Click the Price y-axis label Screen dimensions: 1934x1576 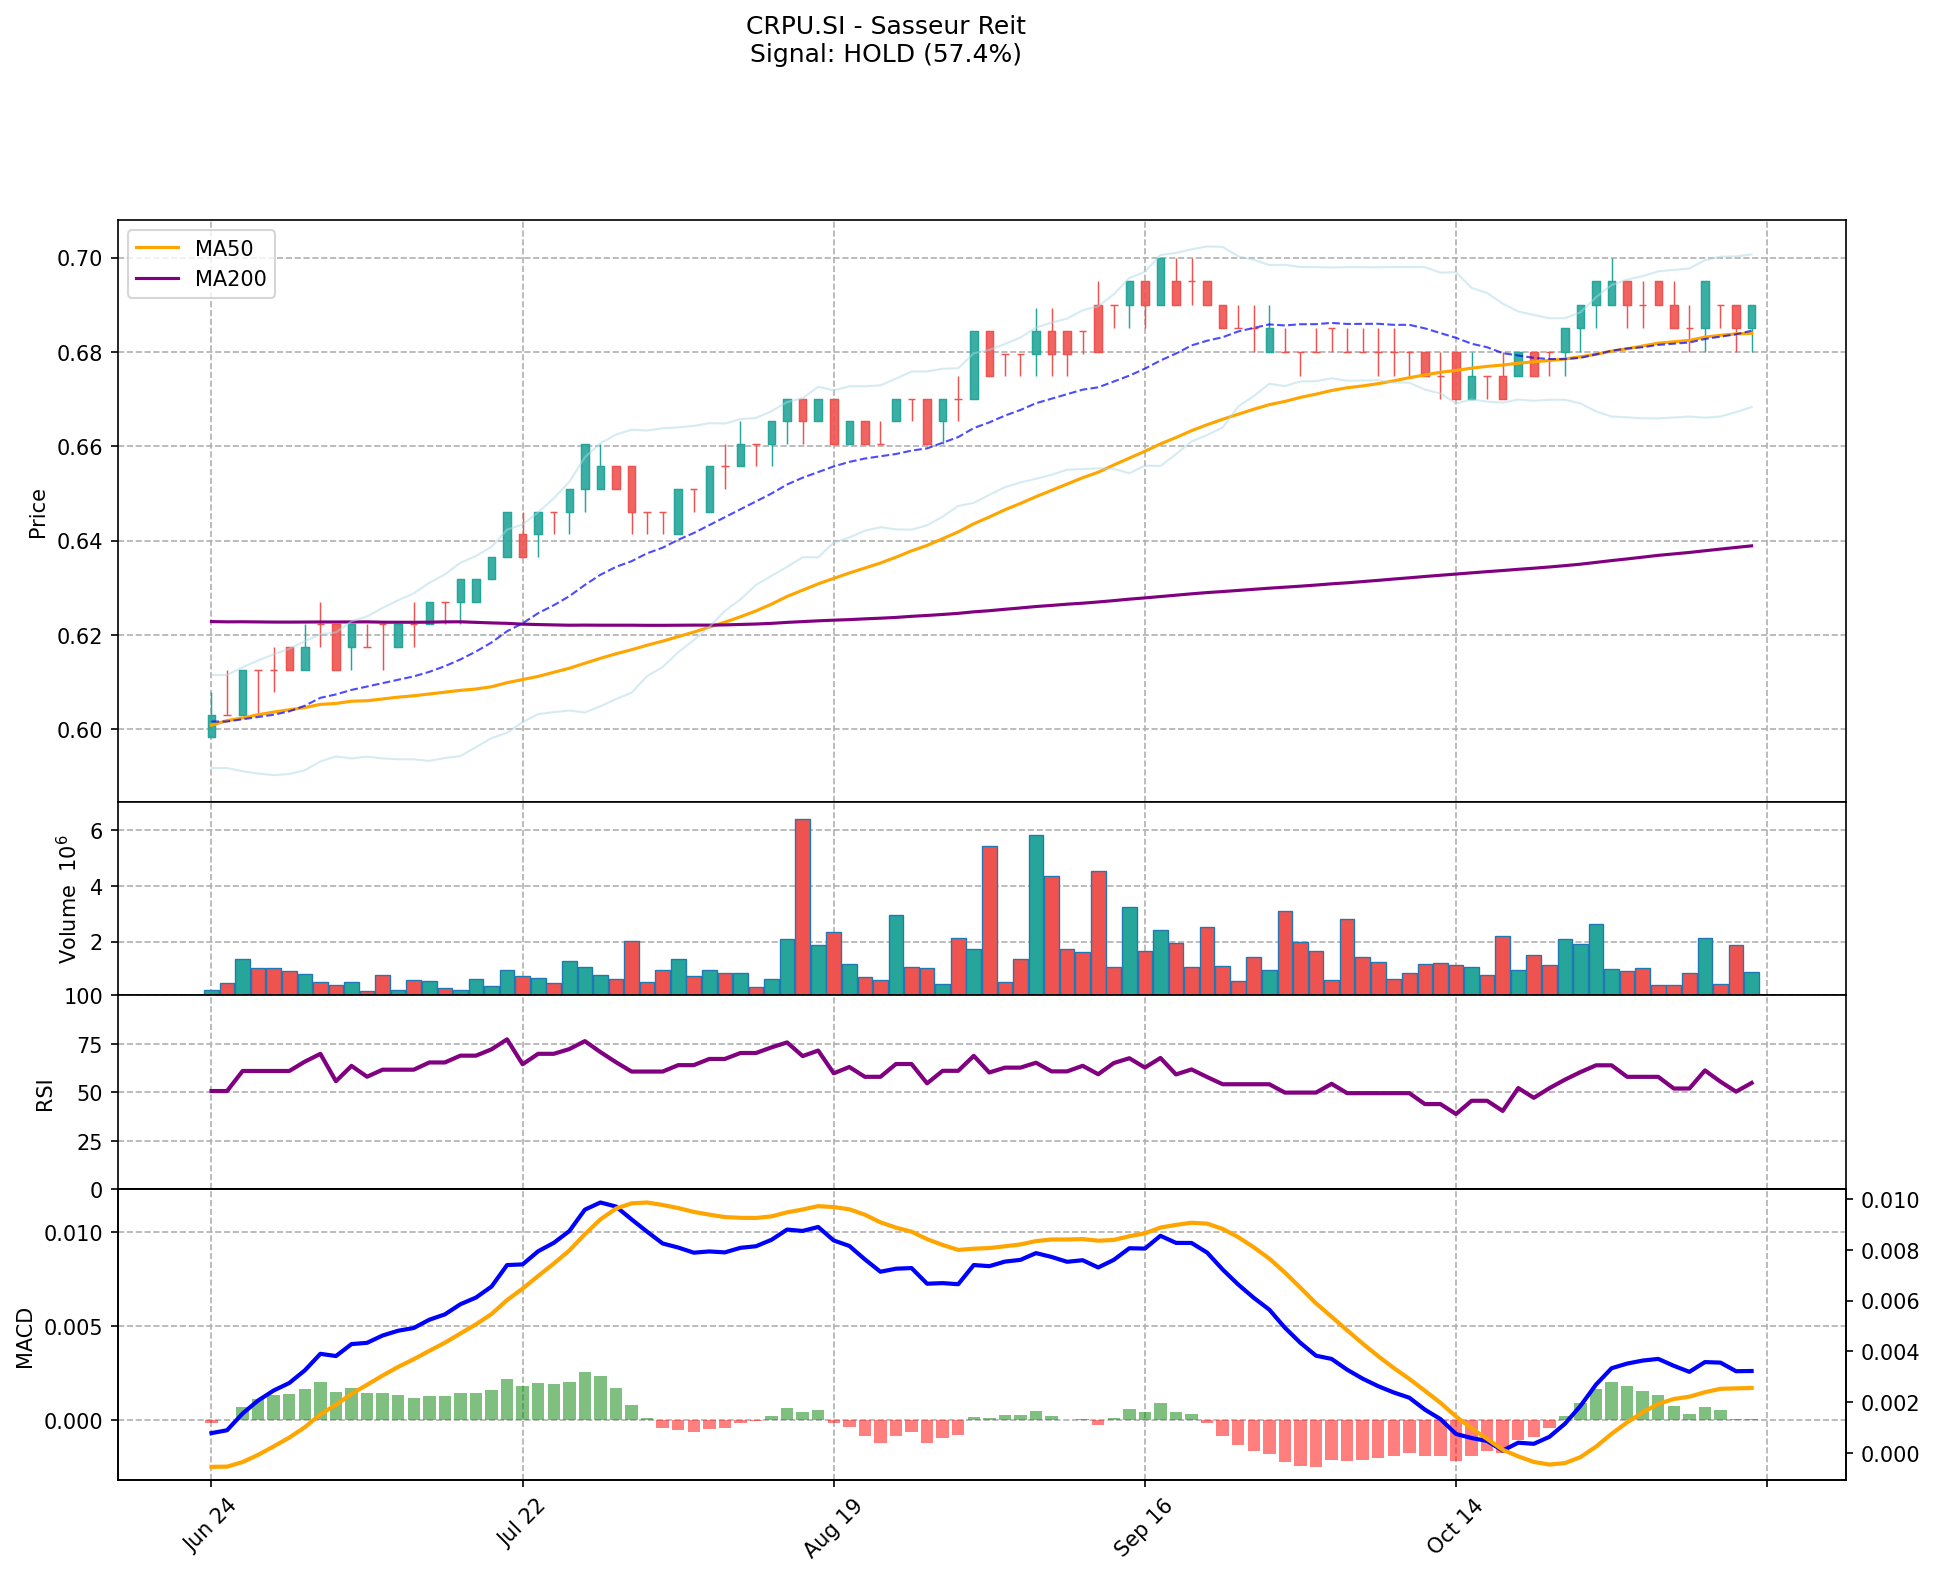[38, 513]
